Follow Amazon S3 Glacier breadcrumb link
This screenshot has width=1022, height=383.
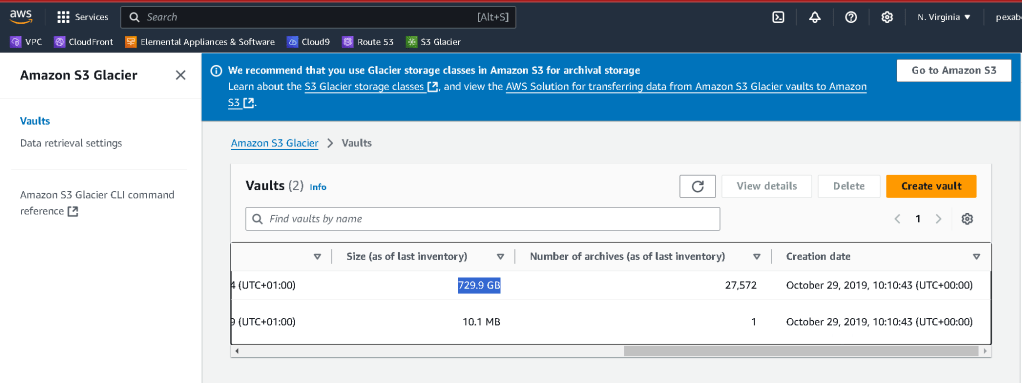click(x=274, y=143)
